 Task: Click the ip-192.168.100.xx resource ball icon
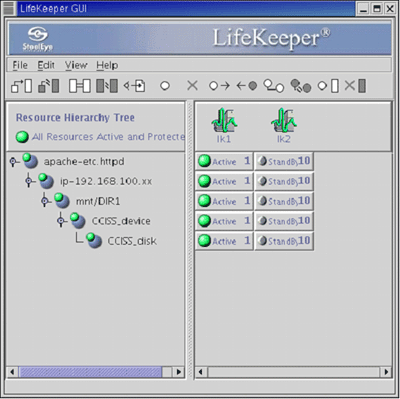pyautogui.click(x=46, y=181)
